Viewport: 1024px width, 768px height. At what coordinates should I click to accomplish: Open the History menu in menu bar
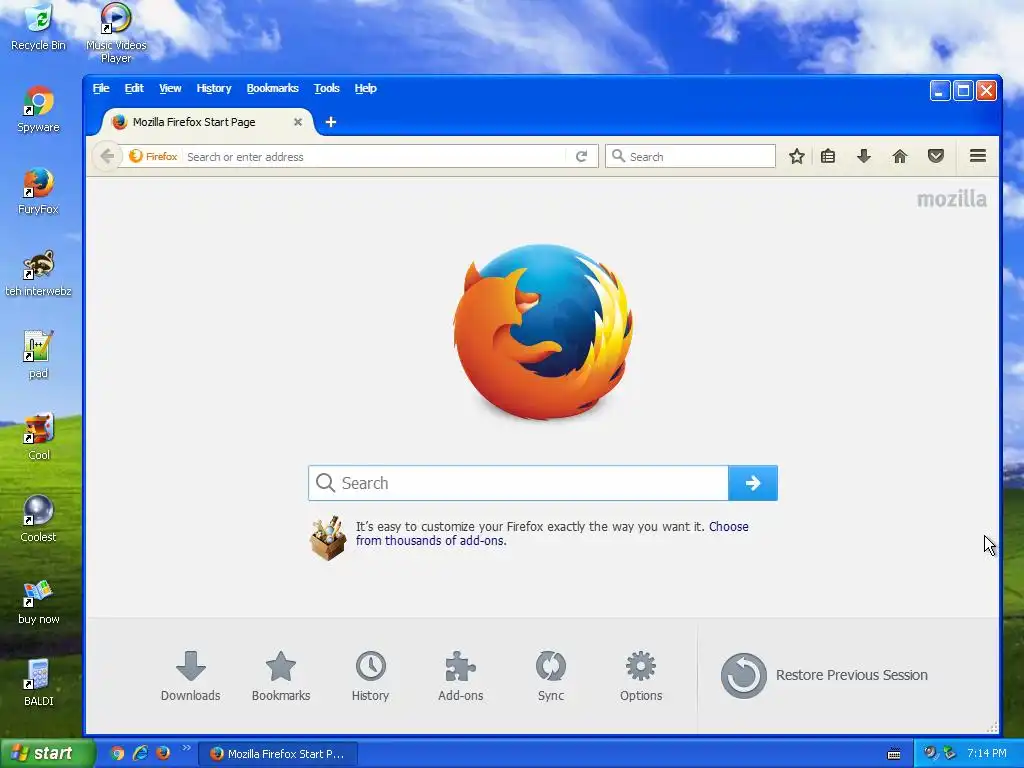click(214, 88)
